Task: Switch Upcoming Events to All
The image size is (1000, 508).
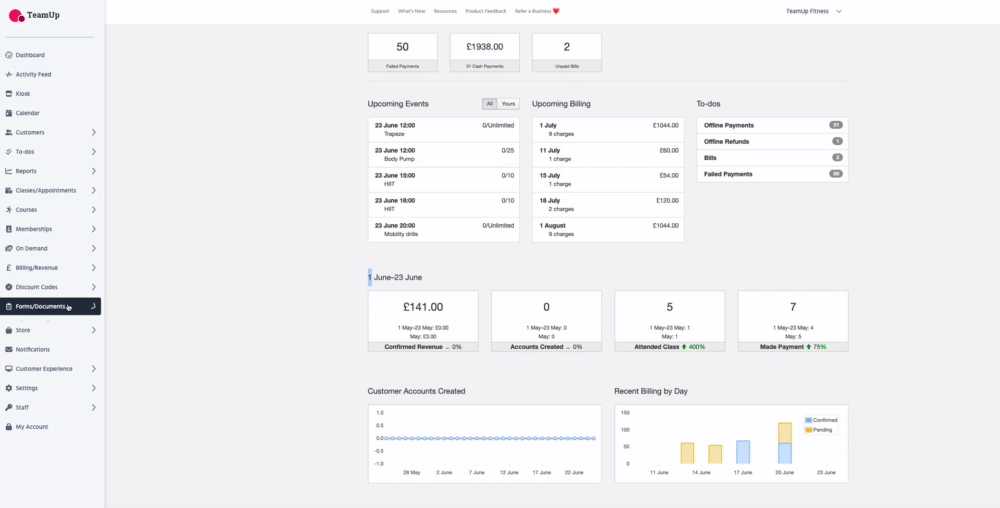Action: click(489, 104)
